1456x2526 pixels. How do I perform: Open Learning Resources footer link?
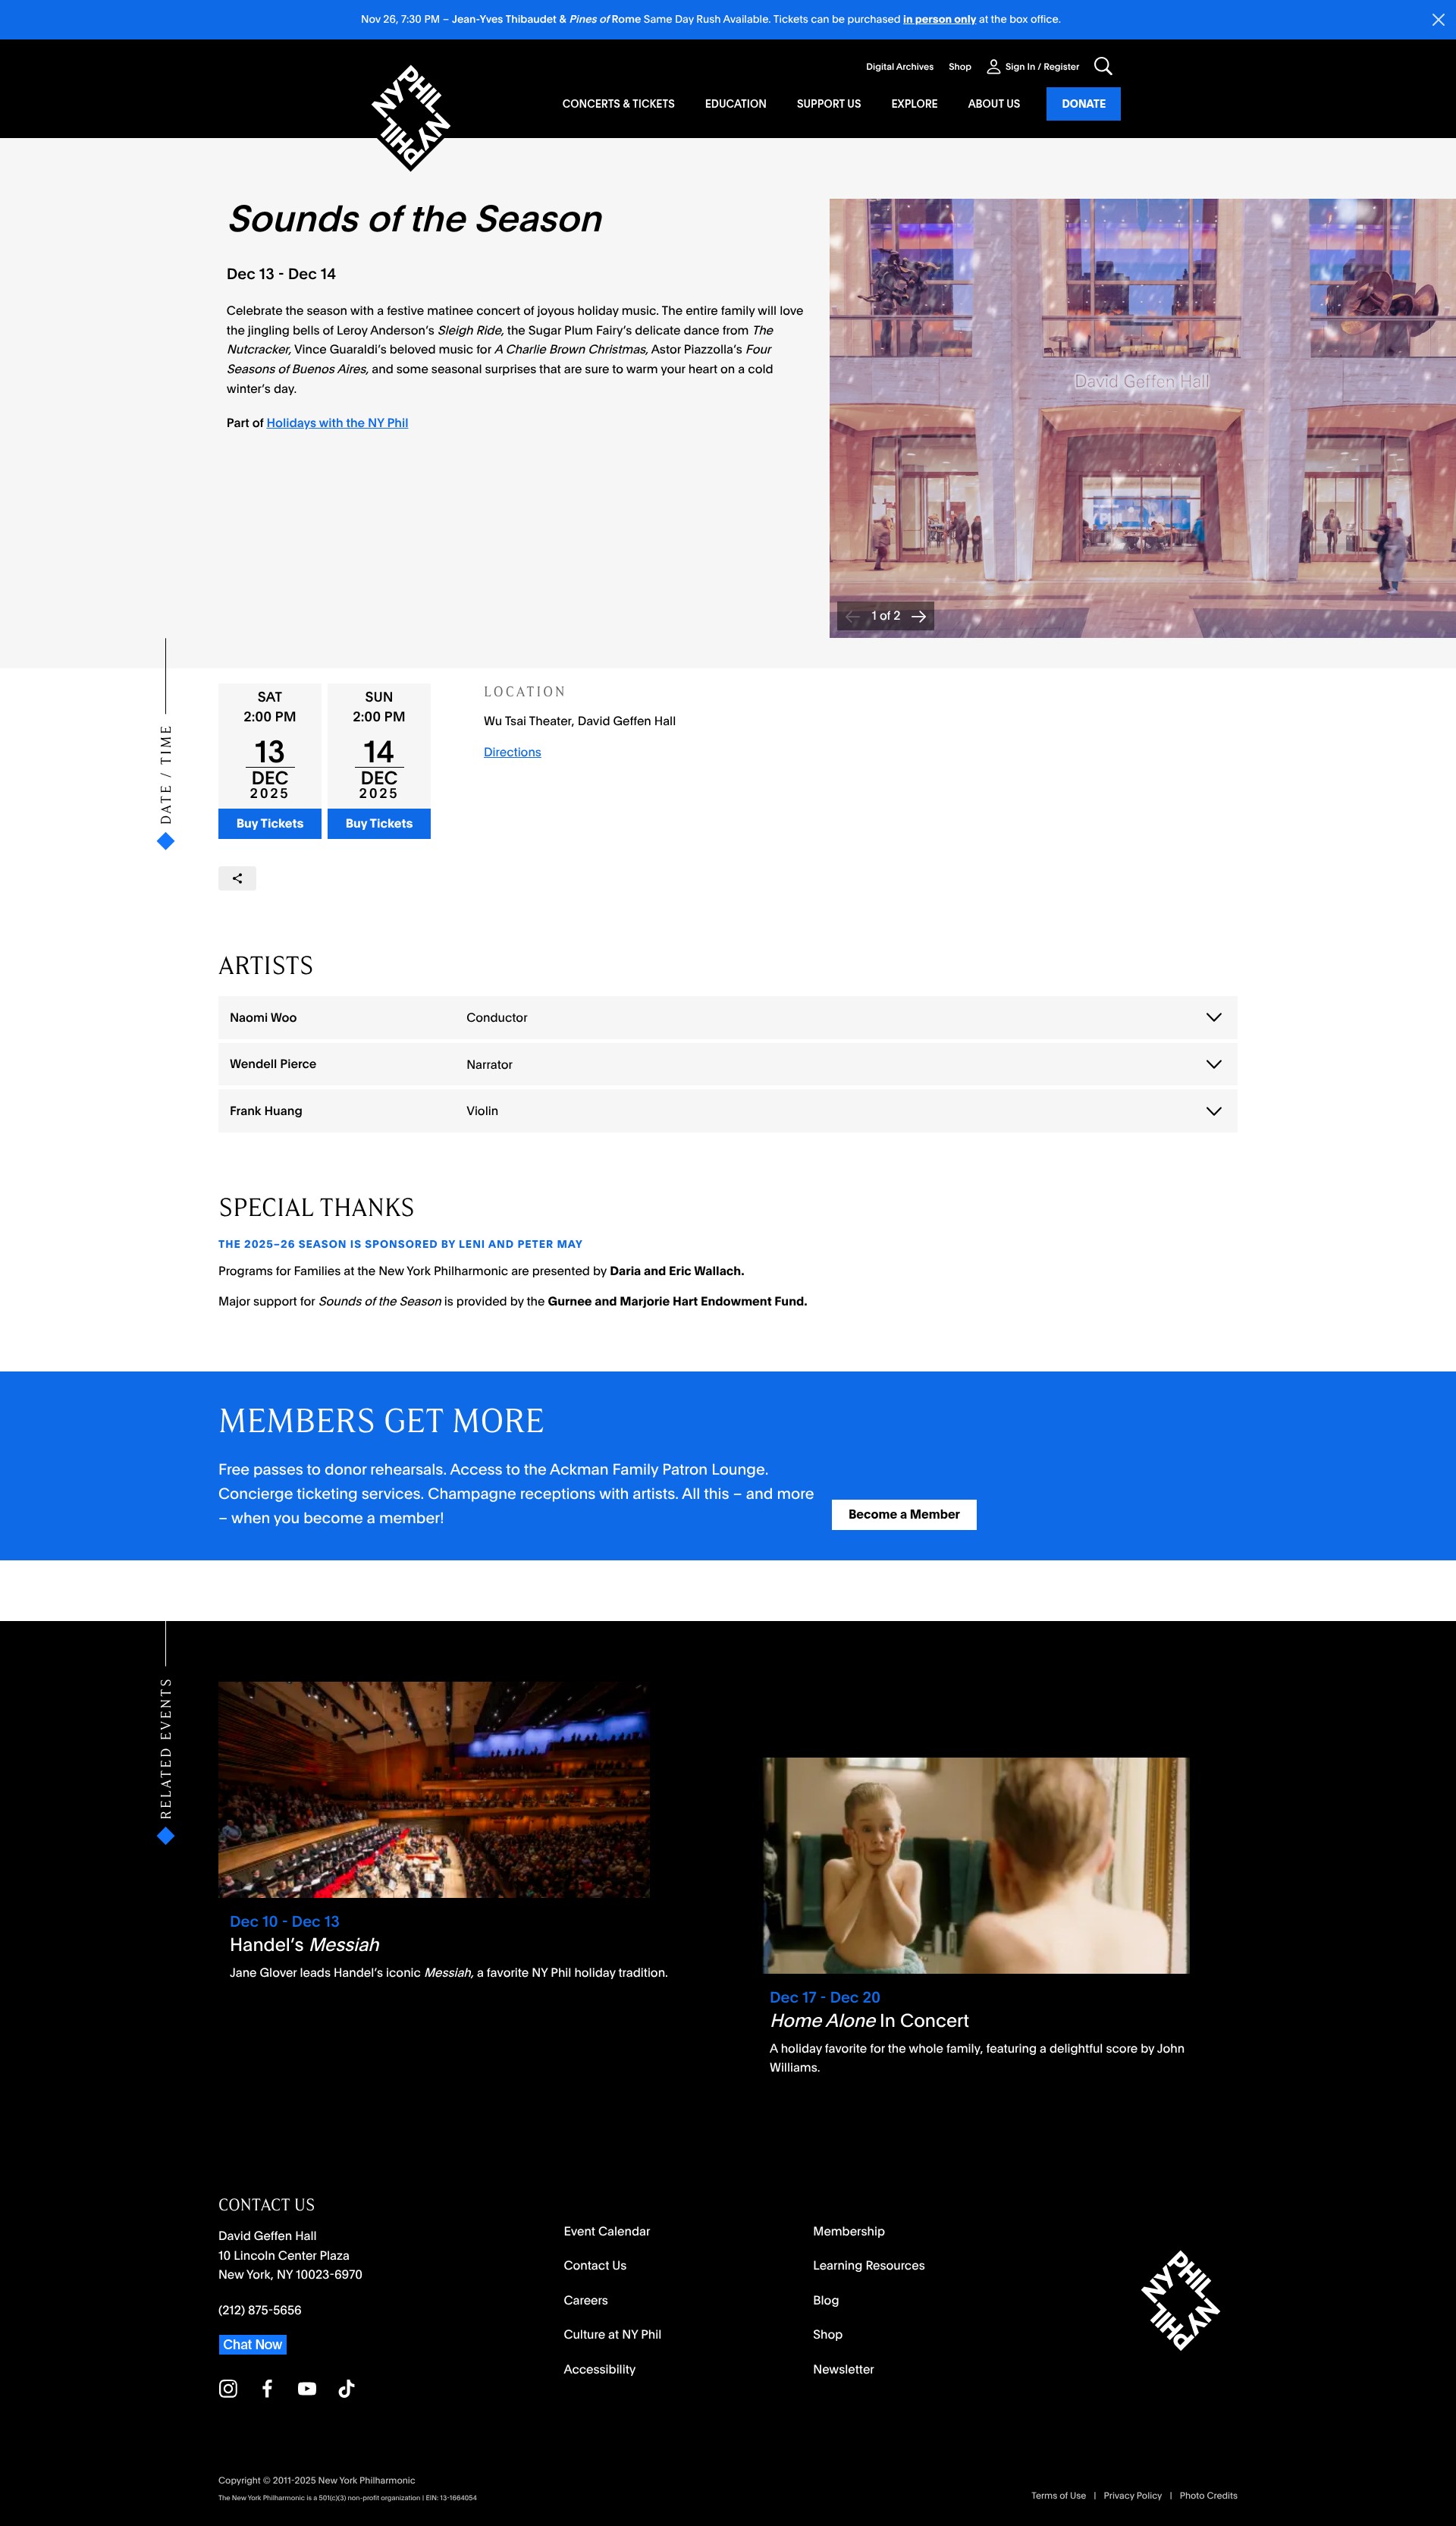point(869,2265)
